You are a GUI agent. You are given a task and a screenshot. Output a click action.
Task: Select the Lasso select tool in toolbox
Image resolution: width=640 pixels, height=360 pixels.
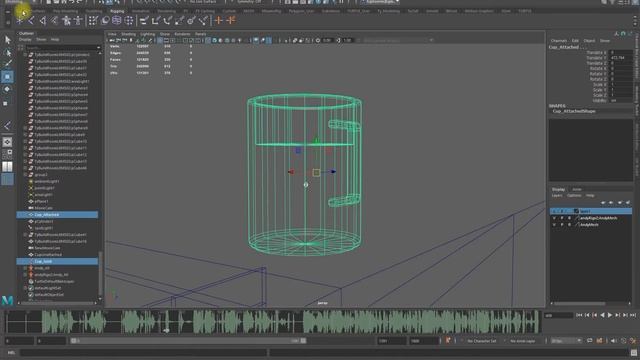tap(7, 52)
